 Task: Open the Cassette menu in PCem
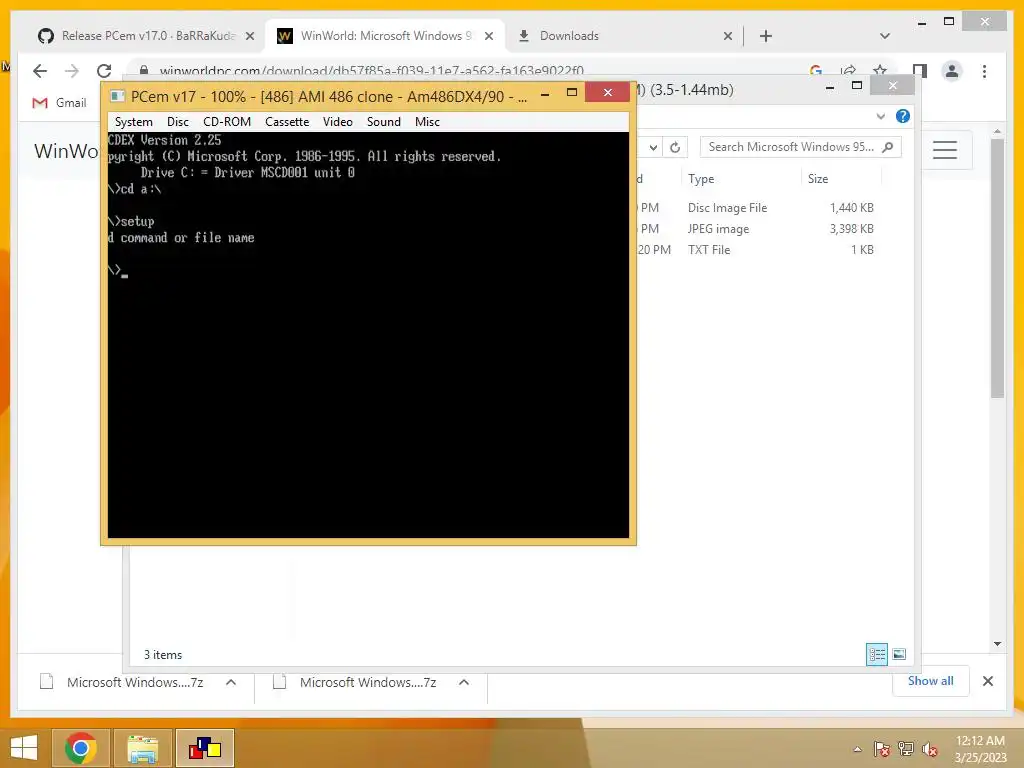pyautogui.click(x=287, y=122)
